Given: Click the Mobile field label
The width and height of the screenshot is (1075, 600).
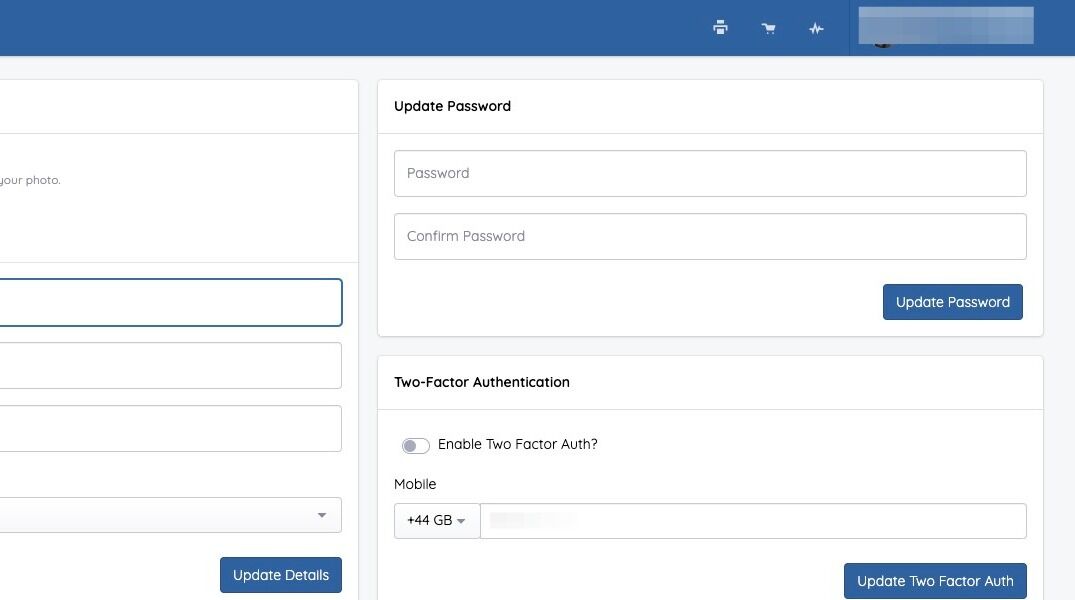Looking at the screenshot, I should click(x=415, y=484).
